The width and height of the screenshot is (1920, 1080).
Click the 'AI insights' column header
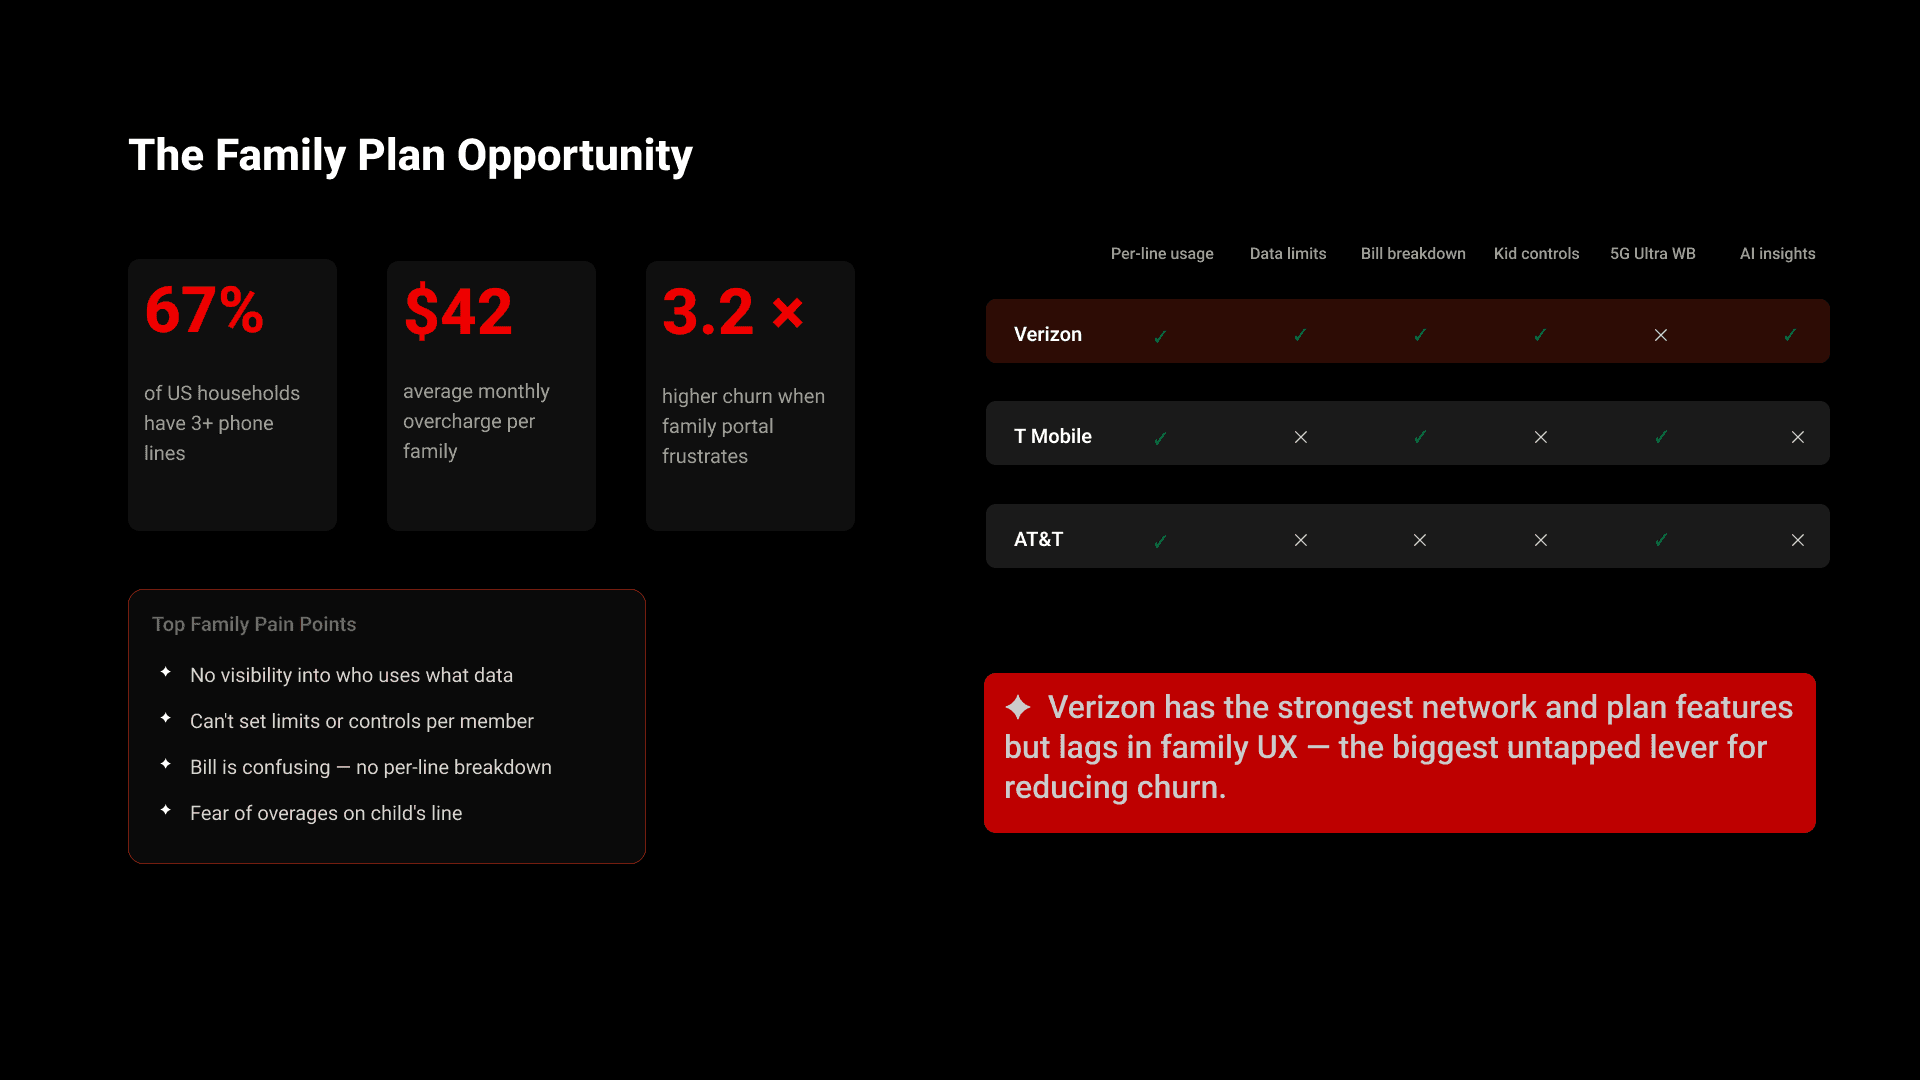(1778, 254)
